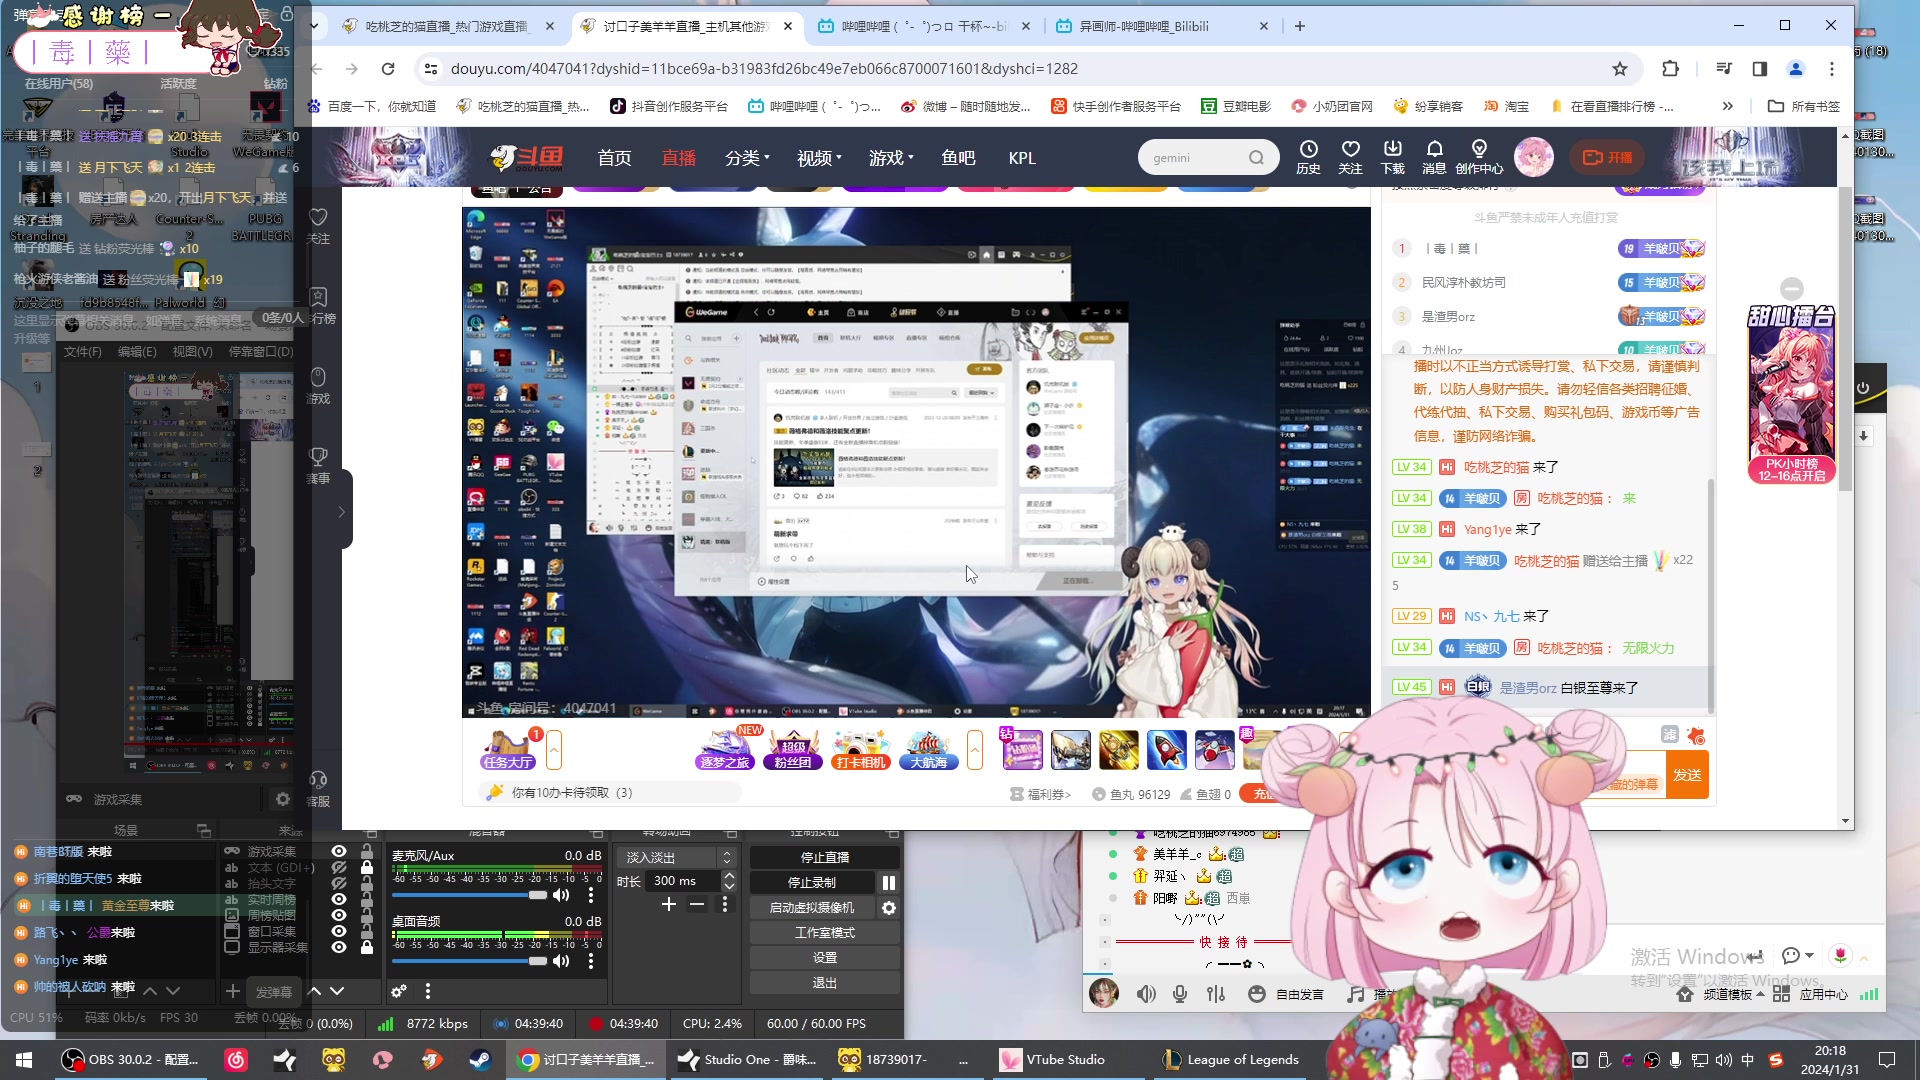Expand the 分类 dropdown in Douyu nav
The image size is (1920, 1080).
point(747,158)
